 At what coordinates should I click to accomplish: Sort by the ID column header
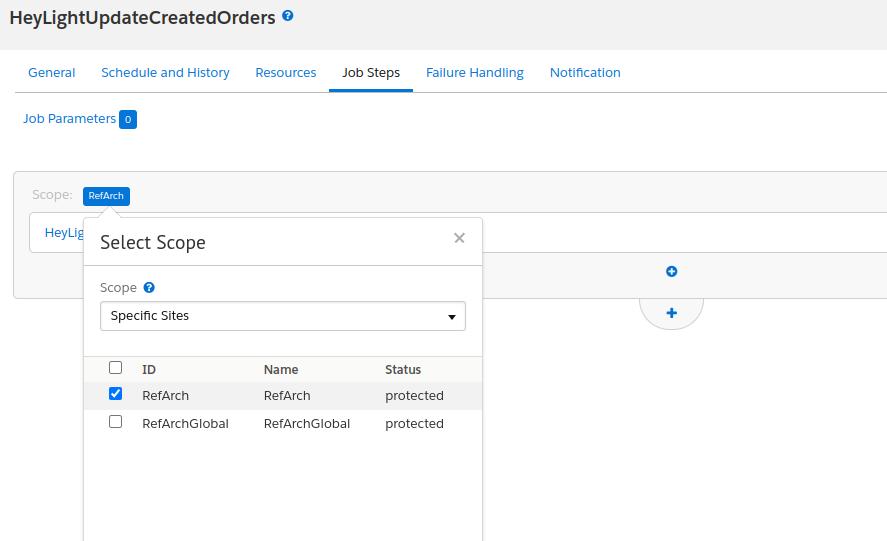(x=149, y=370)
